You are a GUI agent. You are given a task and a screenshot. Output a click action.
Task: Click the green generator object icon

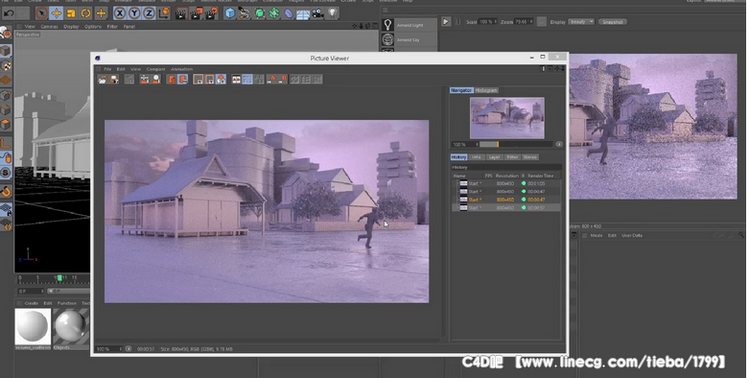coord(259,13)
